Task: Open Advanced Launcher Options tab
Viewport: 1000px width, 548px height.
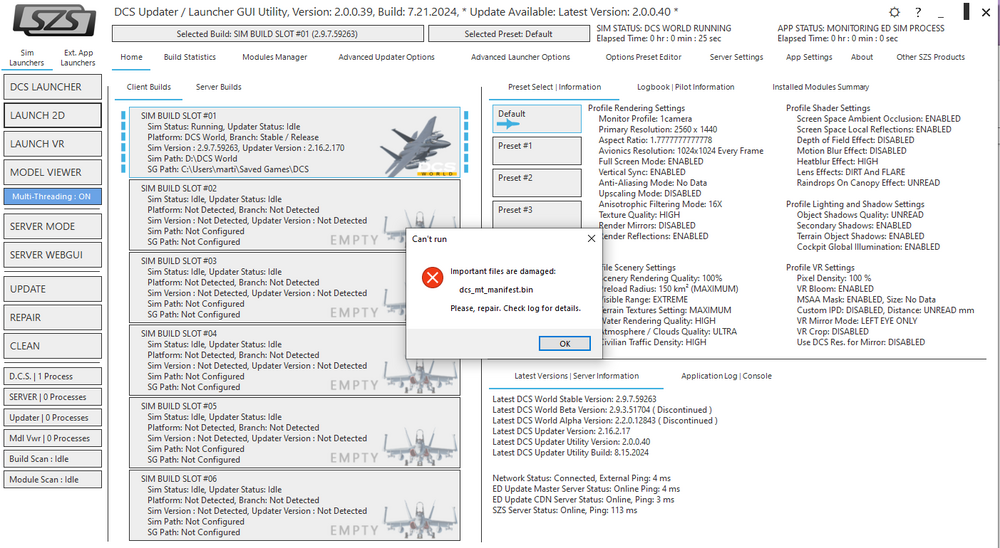Action: click(x=520, y=57)
